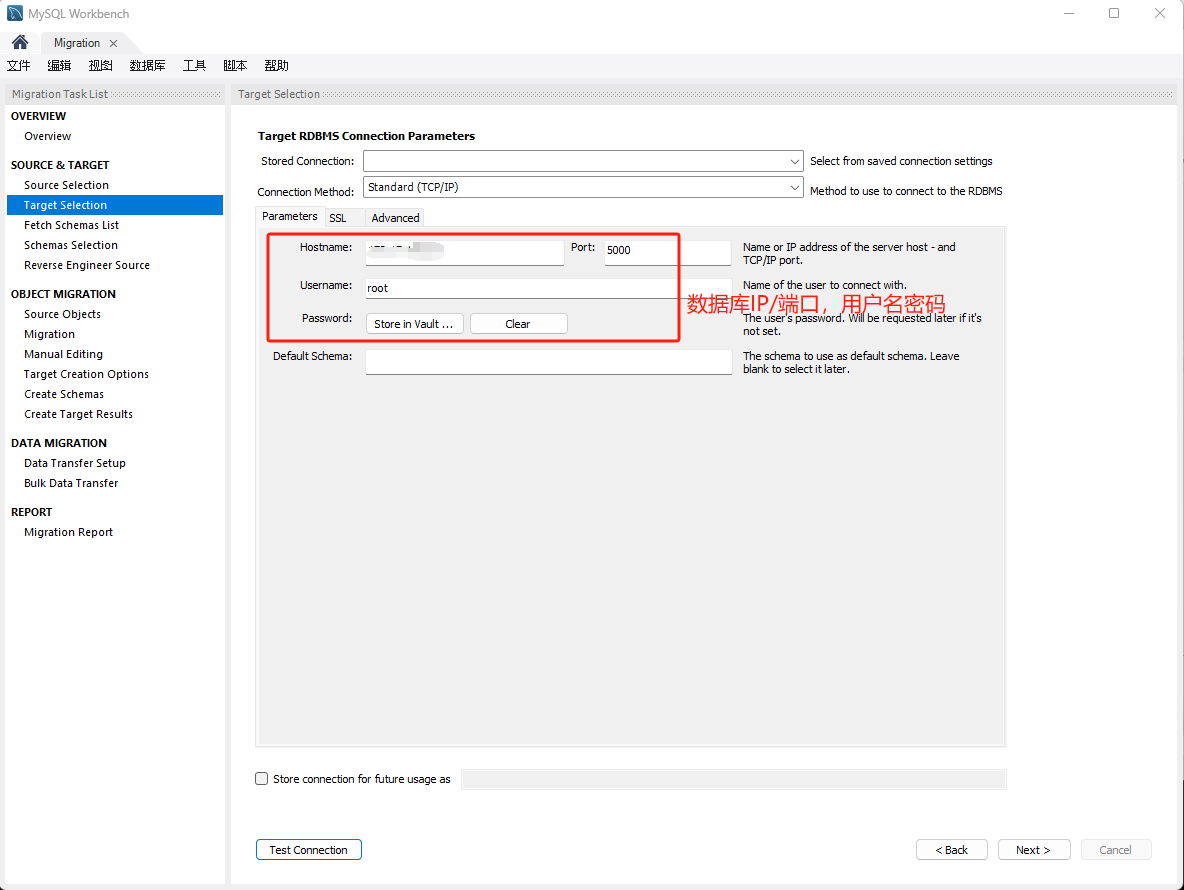Click Store in Vault button
This screenshot has width=1184, height=890.
click(x=414, y=324)
